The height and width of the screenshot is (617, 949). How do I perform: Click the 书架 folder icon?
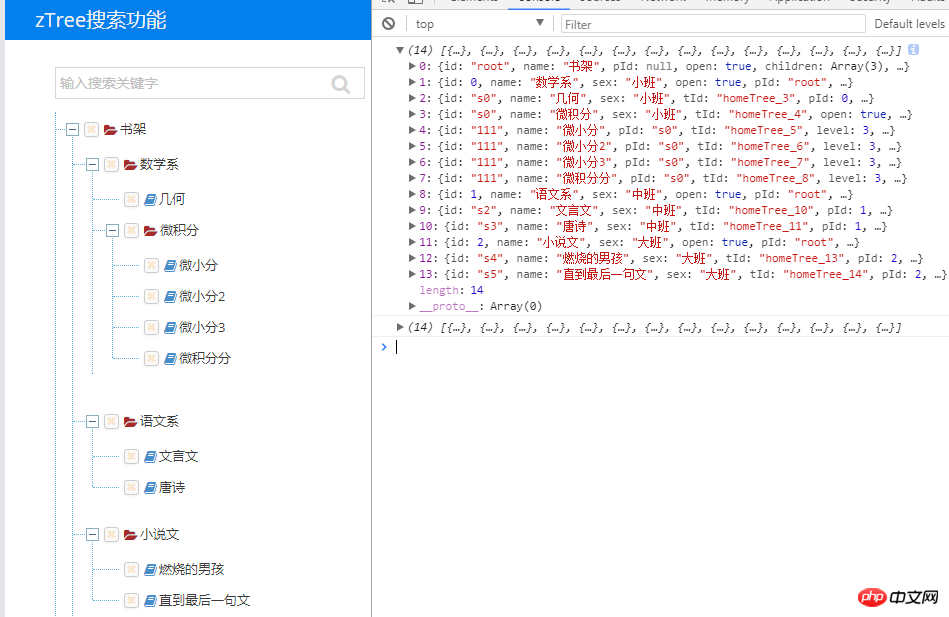click(x=110, y=130)
